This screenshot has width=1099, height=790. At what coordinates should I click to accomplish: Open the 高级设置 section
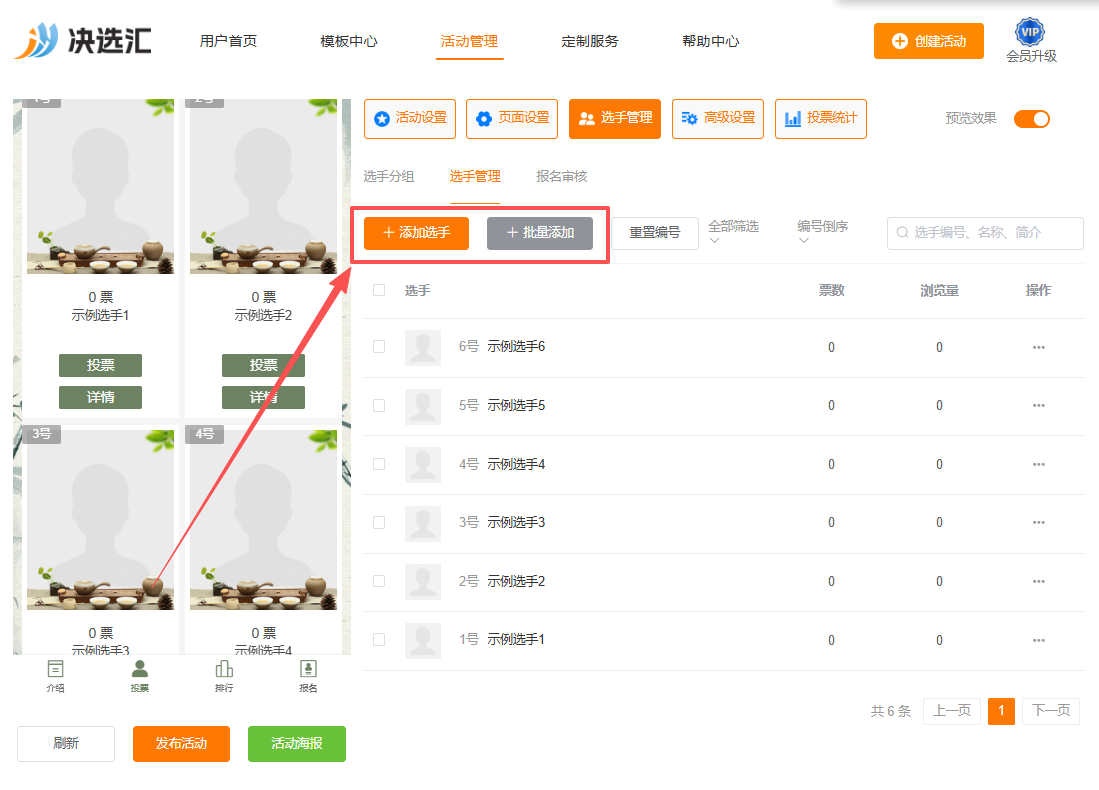(x=718, y=118)
